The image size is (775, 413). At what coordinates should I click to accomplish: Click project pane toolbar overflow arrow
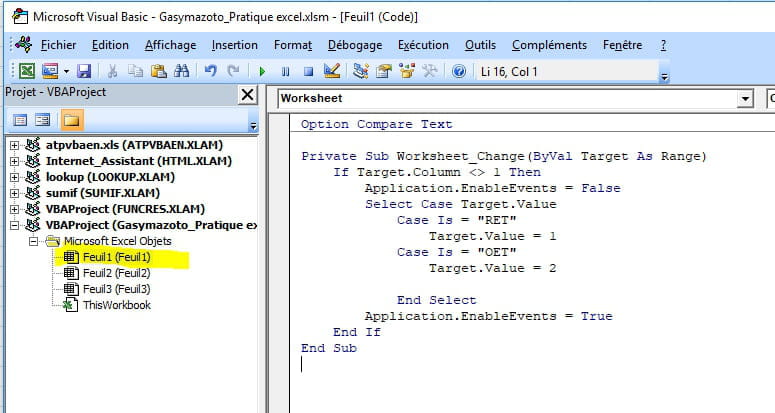pyautogui.click(x=253, y=126)
